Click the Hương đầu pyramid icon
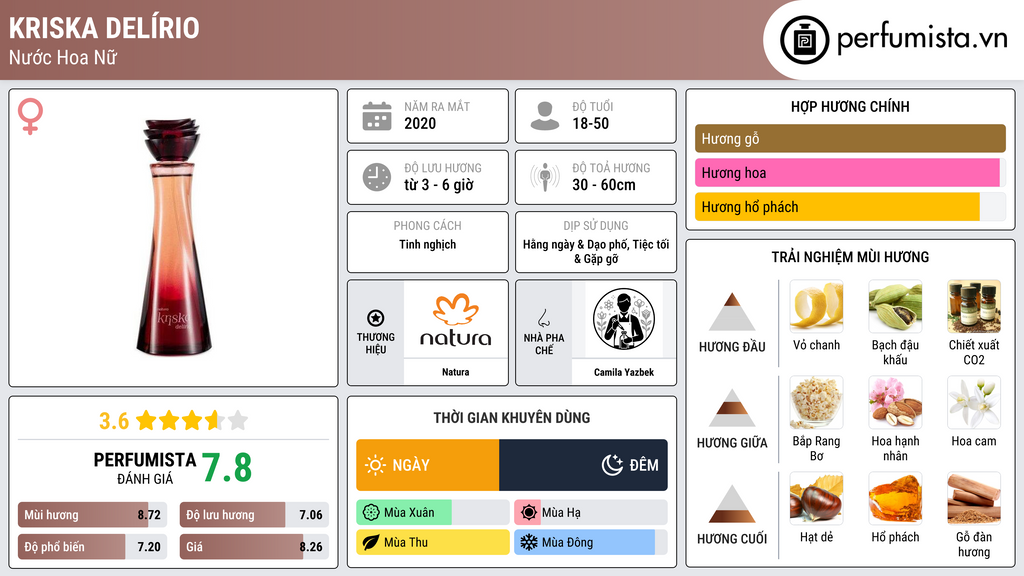This screenshot has width=1024, height=576. [732, 312]
